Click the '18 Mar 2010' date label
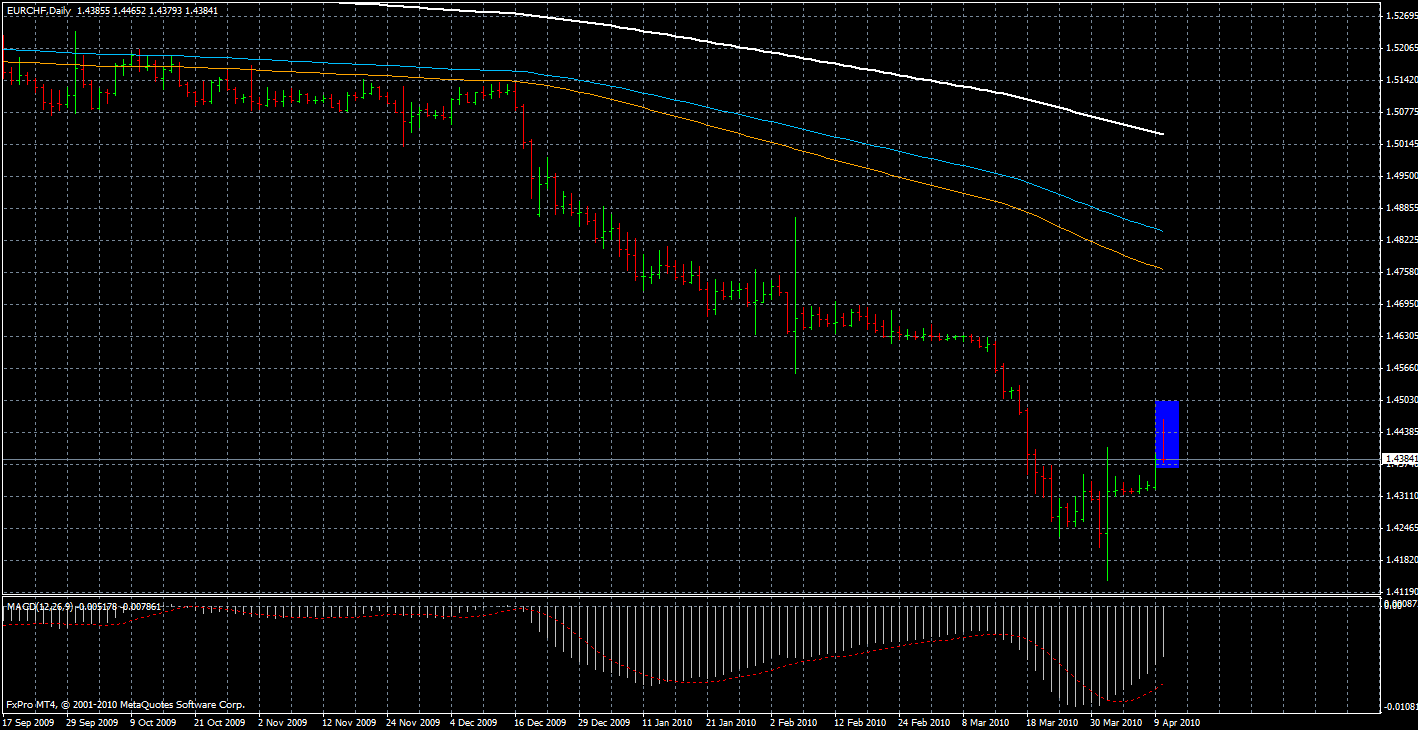 click(1050, 722)
